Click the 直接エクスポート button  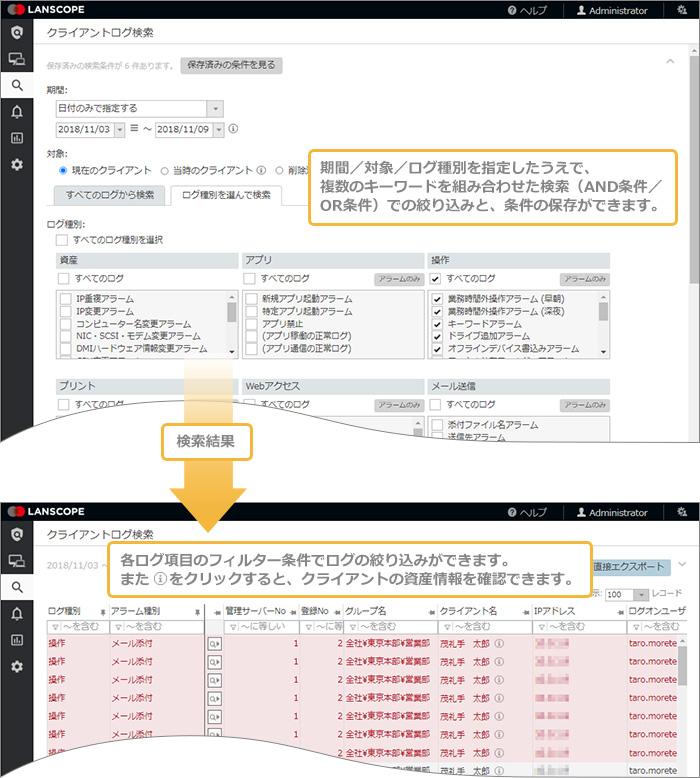[630, 567]
